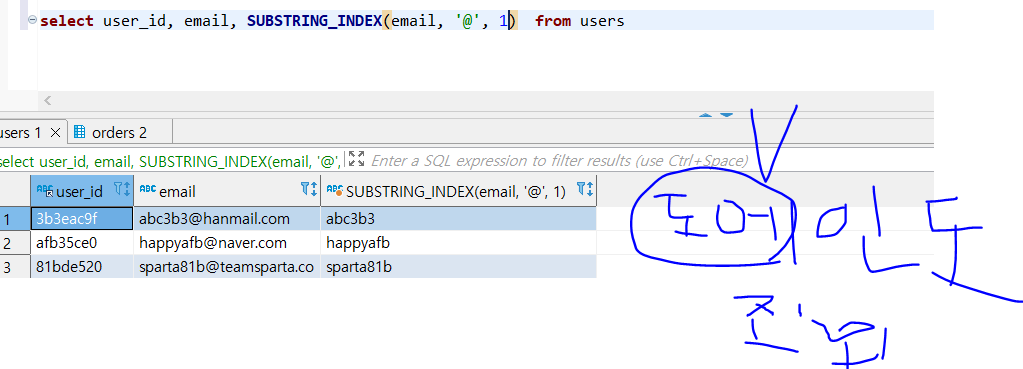Click the editor horizontal scroll left arrow
Screen dimensions: 1023x369
coord(47,100)
